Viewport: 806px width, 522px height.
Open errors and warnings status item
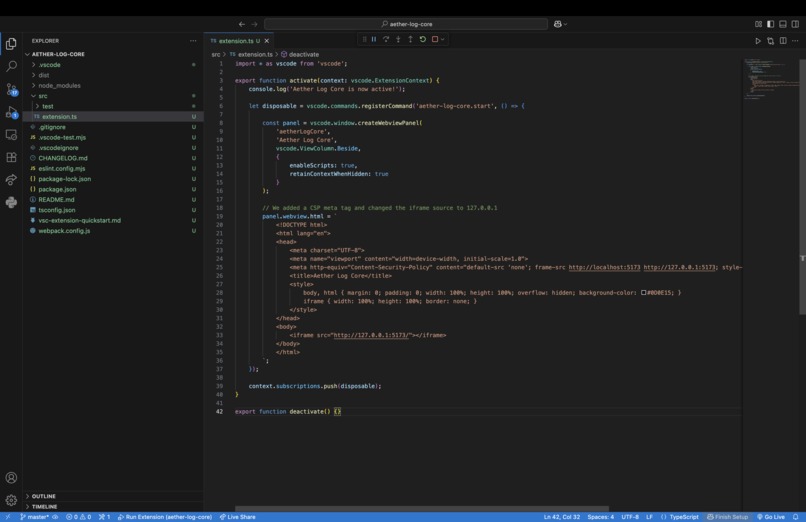point(78,517)
